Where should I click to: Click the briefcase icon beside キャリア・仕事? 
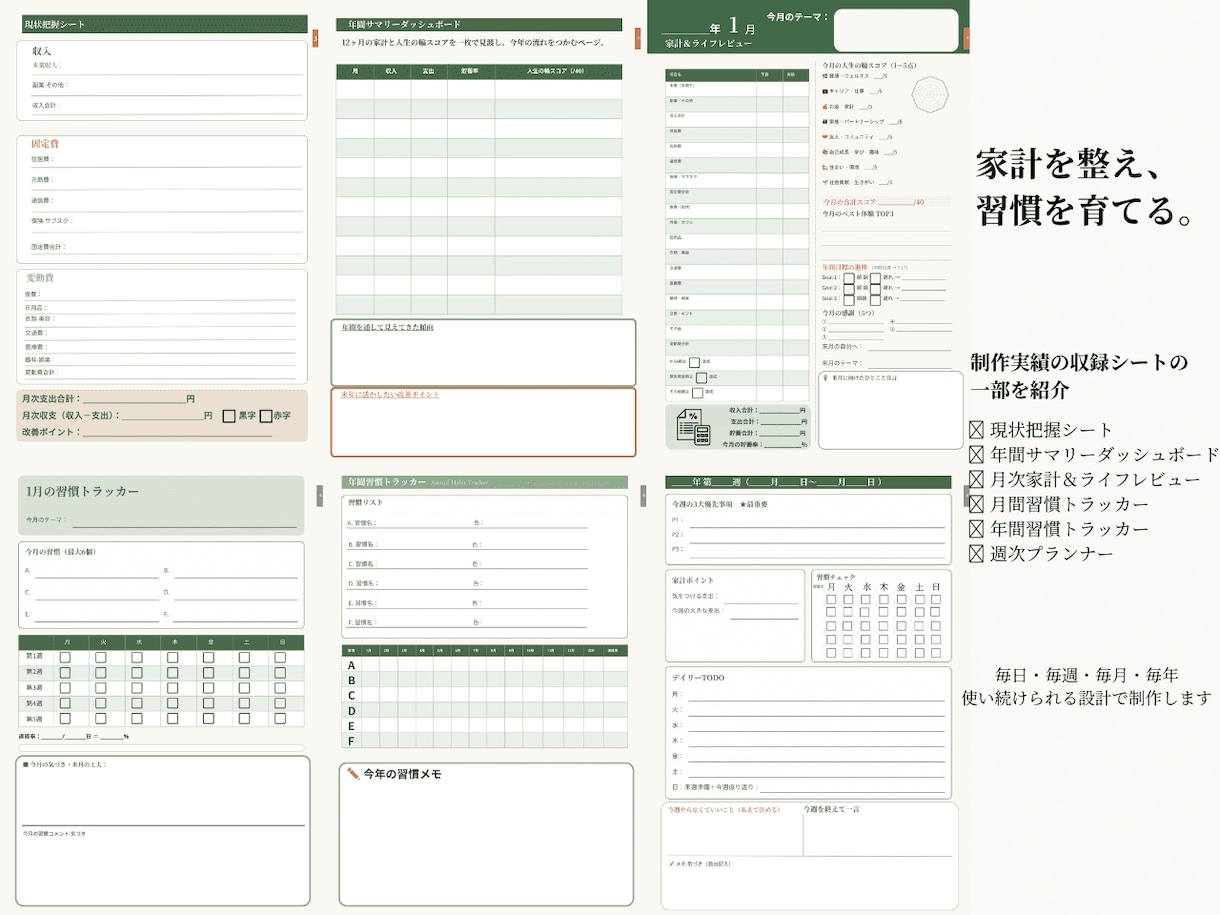(824, 91)
